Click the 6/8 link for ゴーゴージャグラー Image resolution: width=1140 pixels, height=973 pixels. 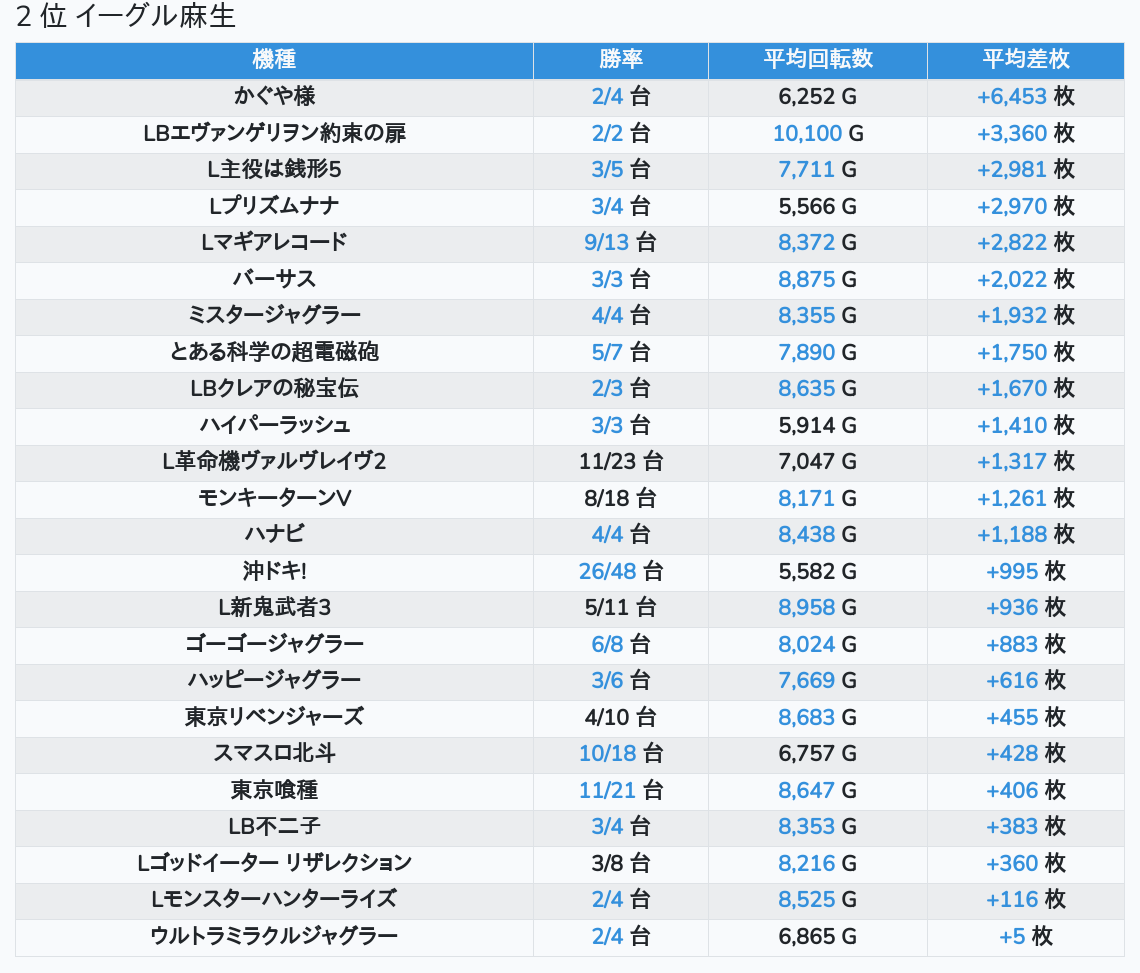(607, 644)
